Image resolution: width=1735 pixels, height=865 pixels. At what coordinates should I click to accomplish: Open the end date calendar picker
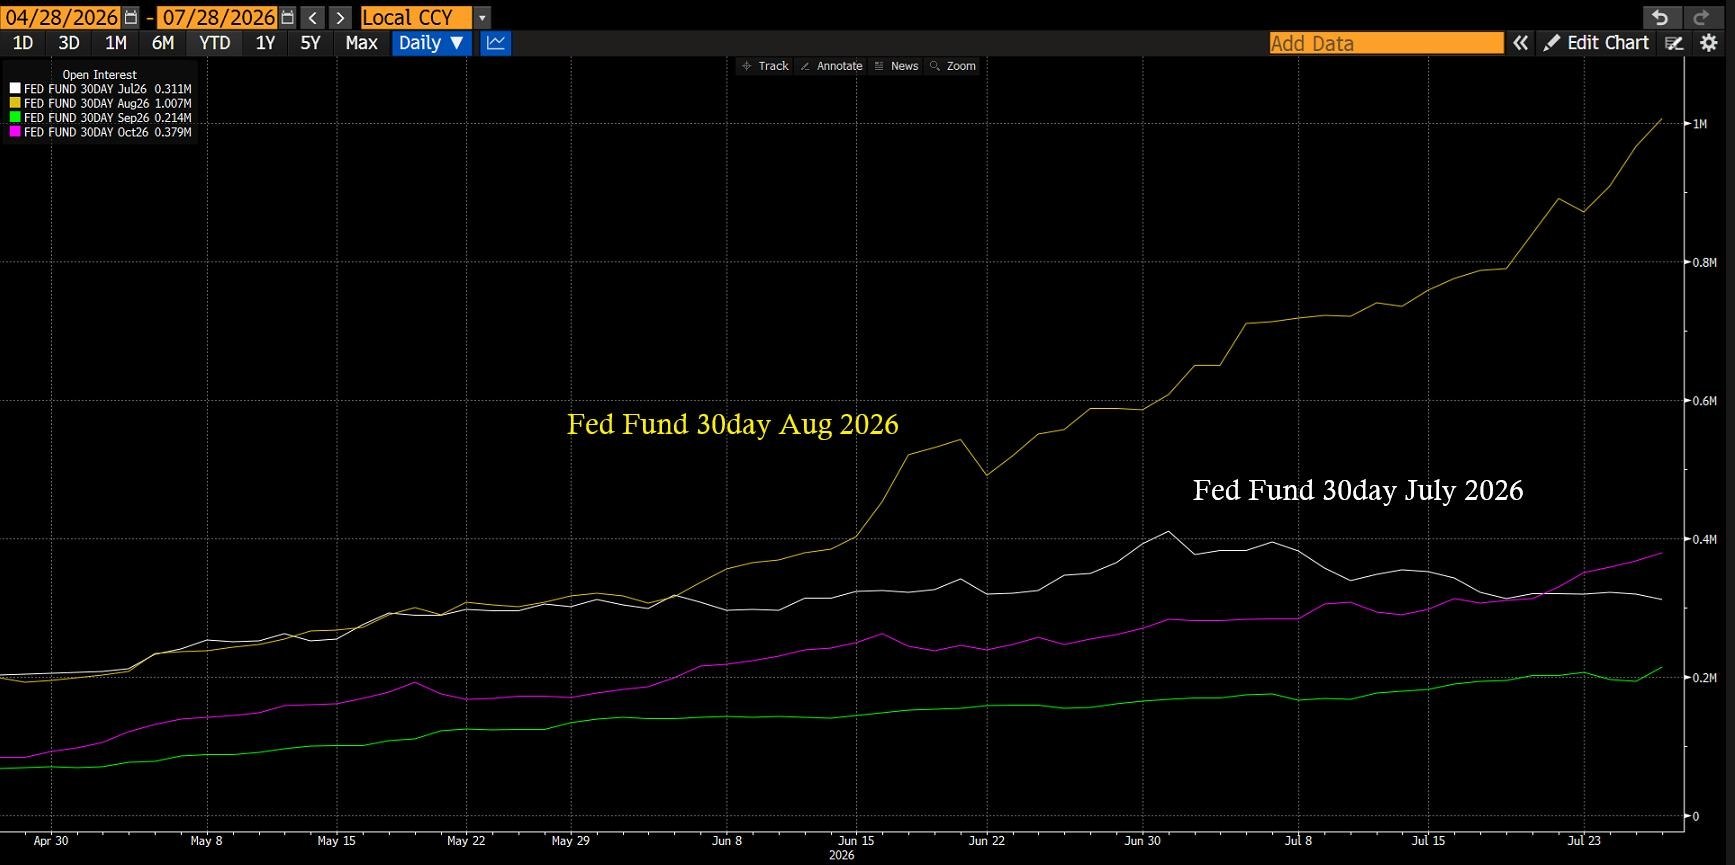click(x=288, y=18)
